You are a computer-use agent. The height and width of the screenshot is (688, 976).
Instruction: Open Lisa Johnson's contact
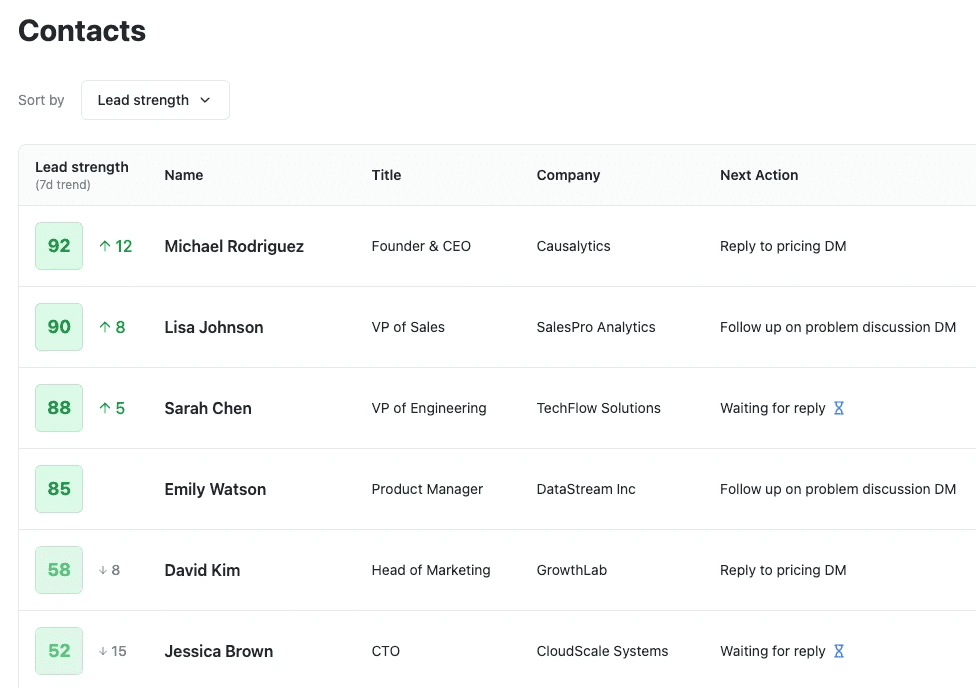pyautogui.click(x=214, y=327)
